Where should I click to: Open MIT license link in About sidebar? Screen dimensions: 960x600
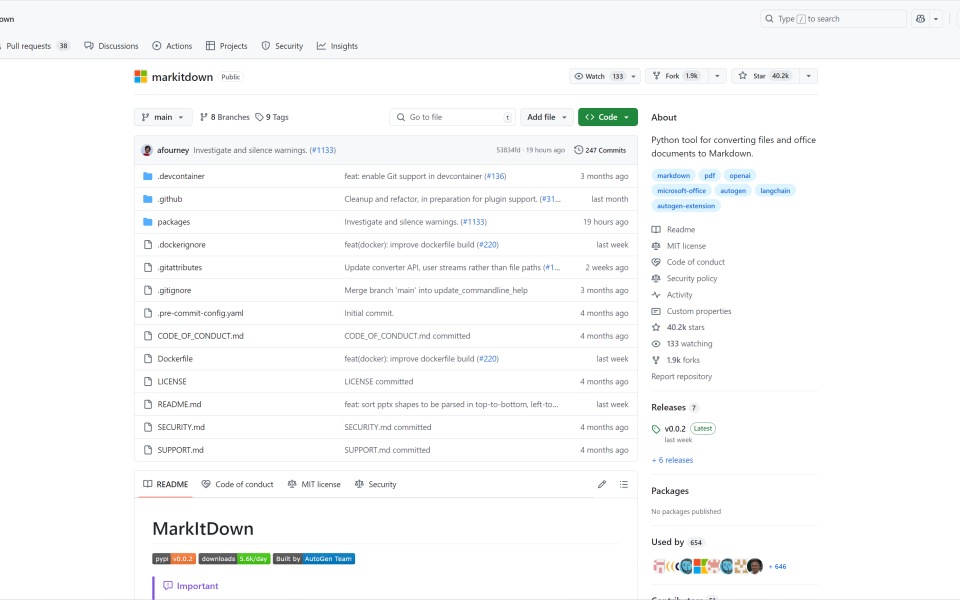[x=679, y=246]
